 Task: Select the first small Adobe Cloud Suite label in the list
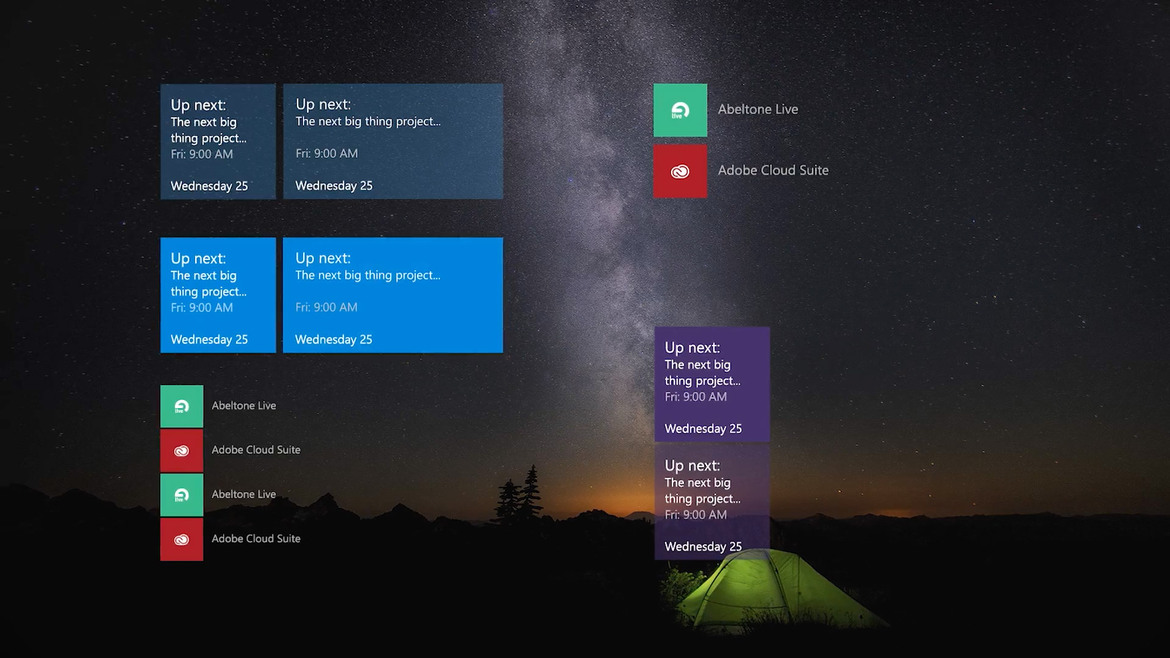(256, 449)
